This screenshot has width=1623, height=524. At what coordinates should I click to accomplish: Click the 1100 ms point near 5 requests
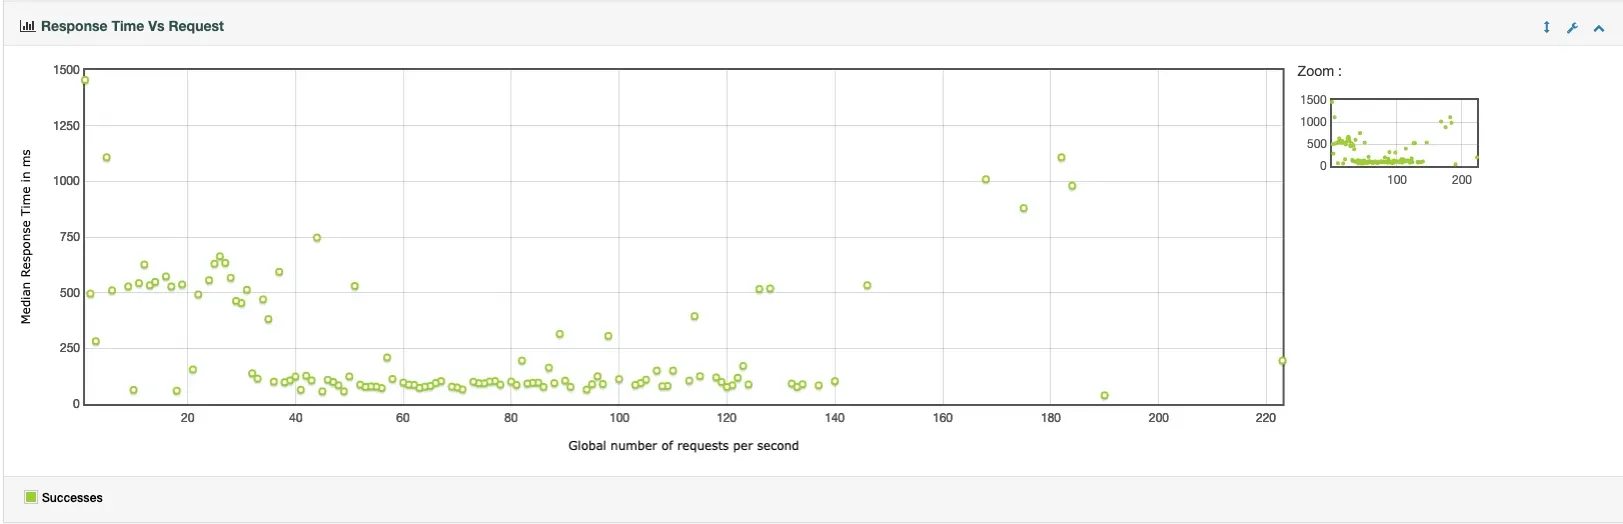tap(107, 158)
